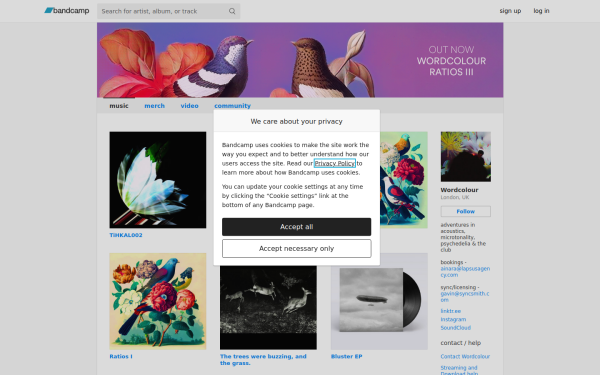Screen dimensions: 600x375
Task: Open the gavin@syncsmith.com licensing email link
Action: tap(465, 297)
